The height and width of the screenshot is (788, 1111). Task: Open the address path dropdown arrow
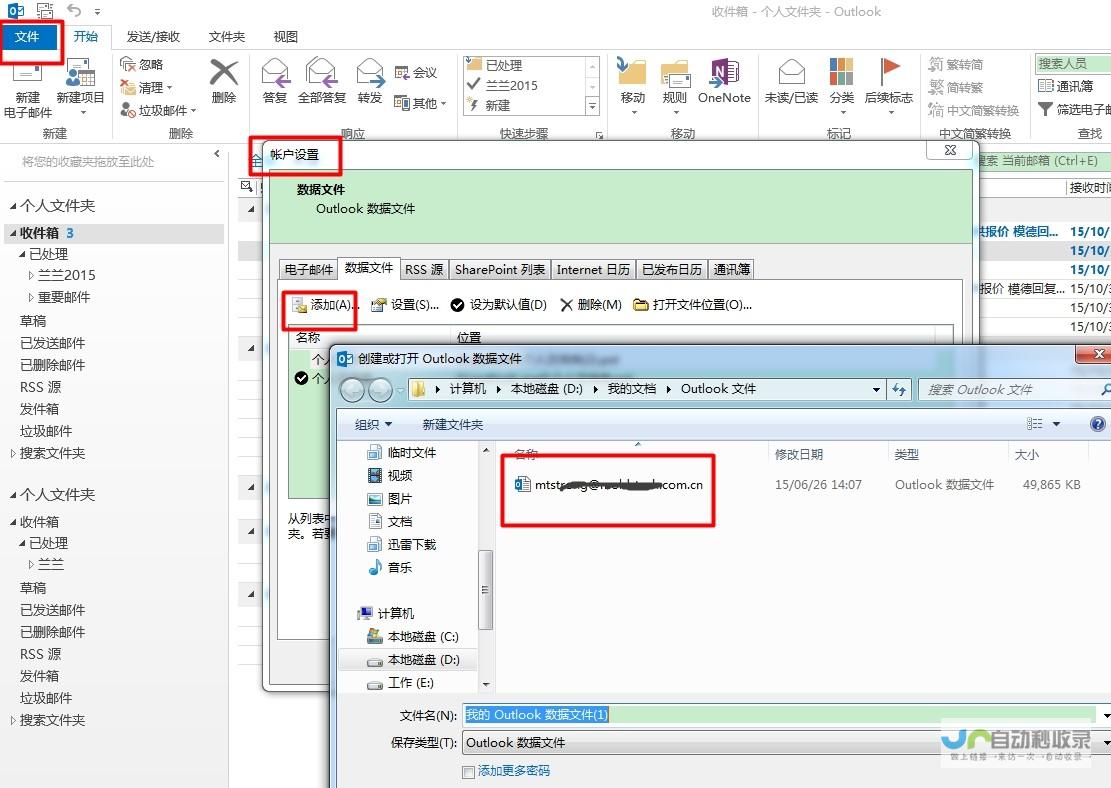tap(876, 389)
